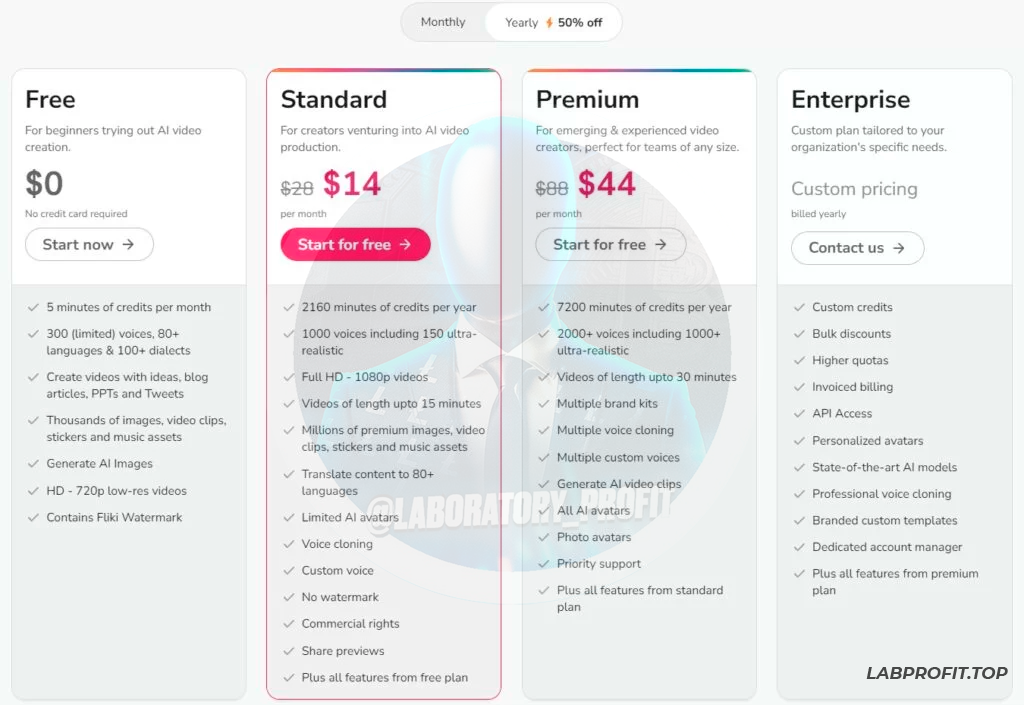Click the lightning bolt discount icon
Viewport: 1024px width, 705px height.
[x=549, y=22]
